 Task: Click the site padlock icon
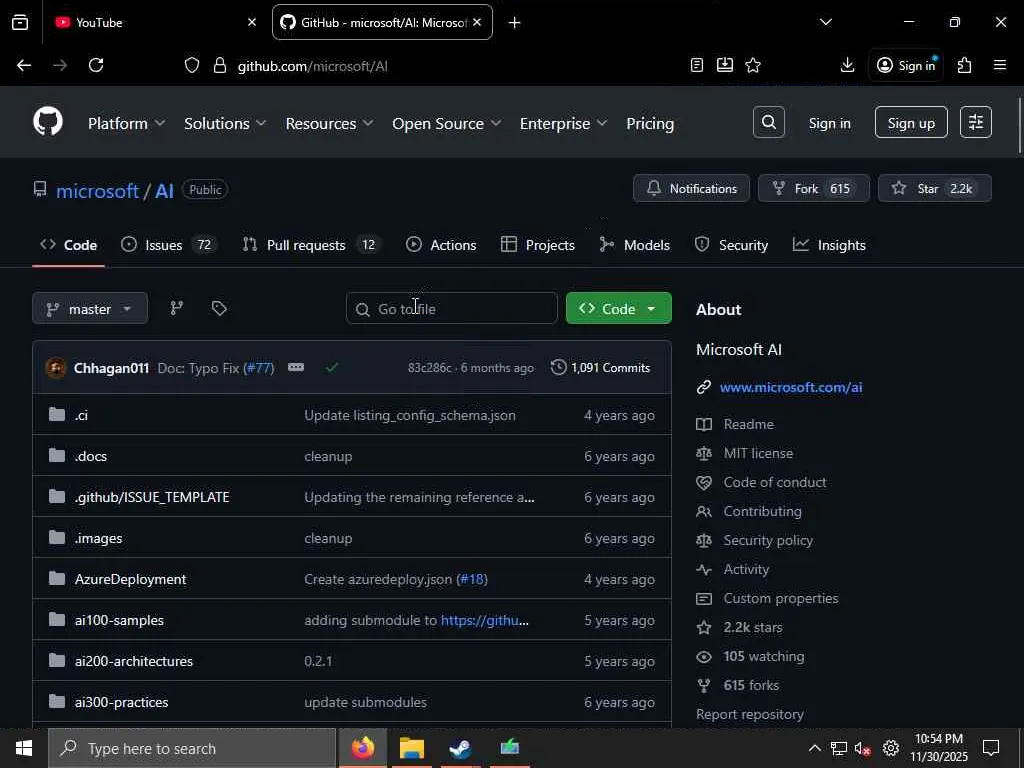pyautogui.click(x=220, y=65)
